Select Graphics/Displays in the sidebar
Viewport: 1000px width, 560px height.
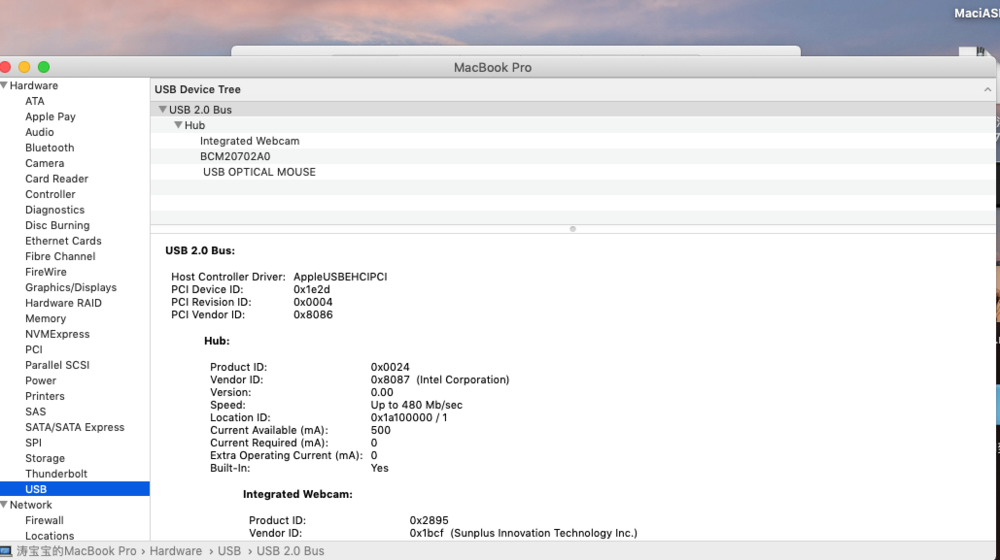click(x=70, y=287)
